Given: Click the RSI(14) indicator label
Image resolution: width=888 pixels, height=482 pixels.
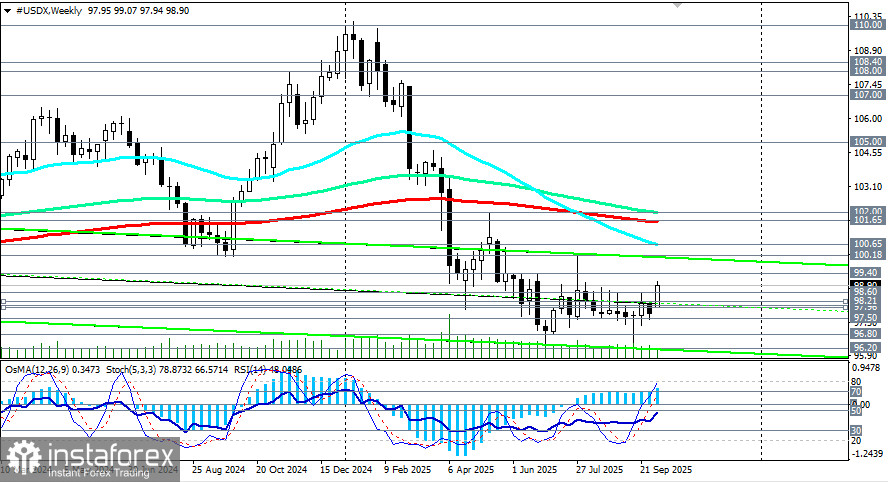Looking at the screenshot, I should tap(251, 370).
